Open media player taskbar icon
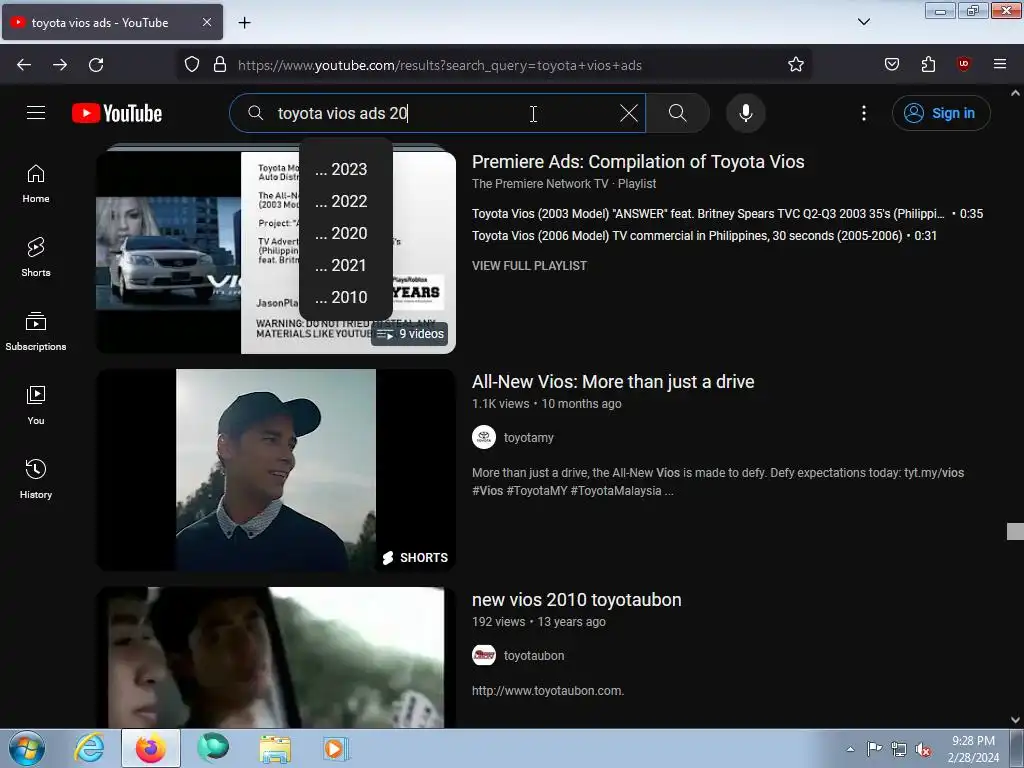The width and height of the screenshot is (1024, 768). [x=336, y=748]
